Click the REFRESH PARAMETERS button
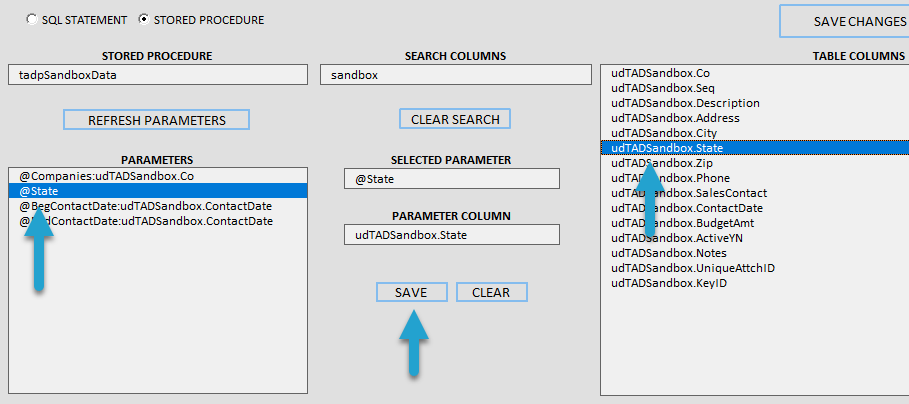Viewport: 909px width, 404px height. point(157,120)
